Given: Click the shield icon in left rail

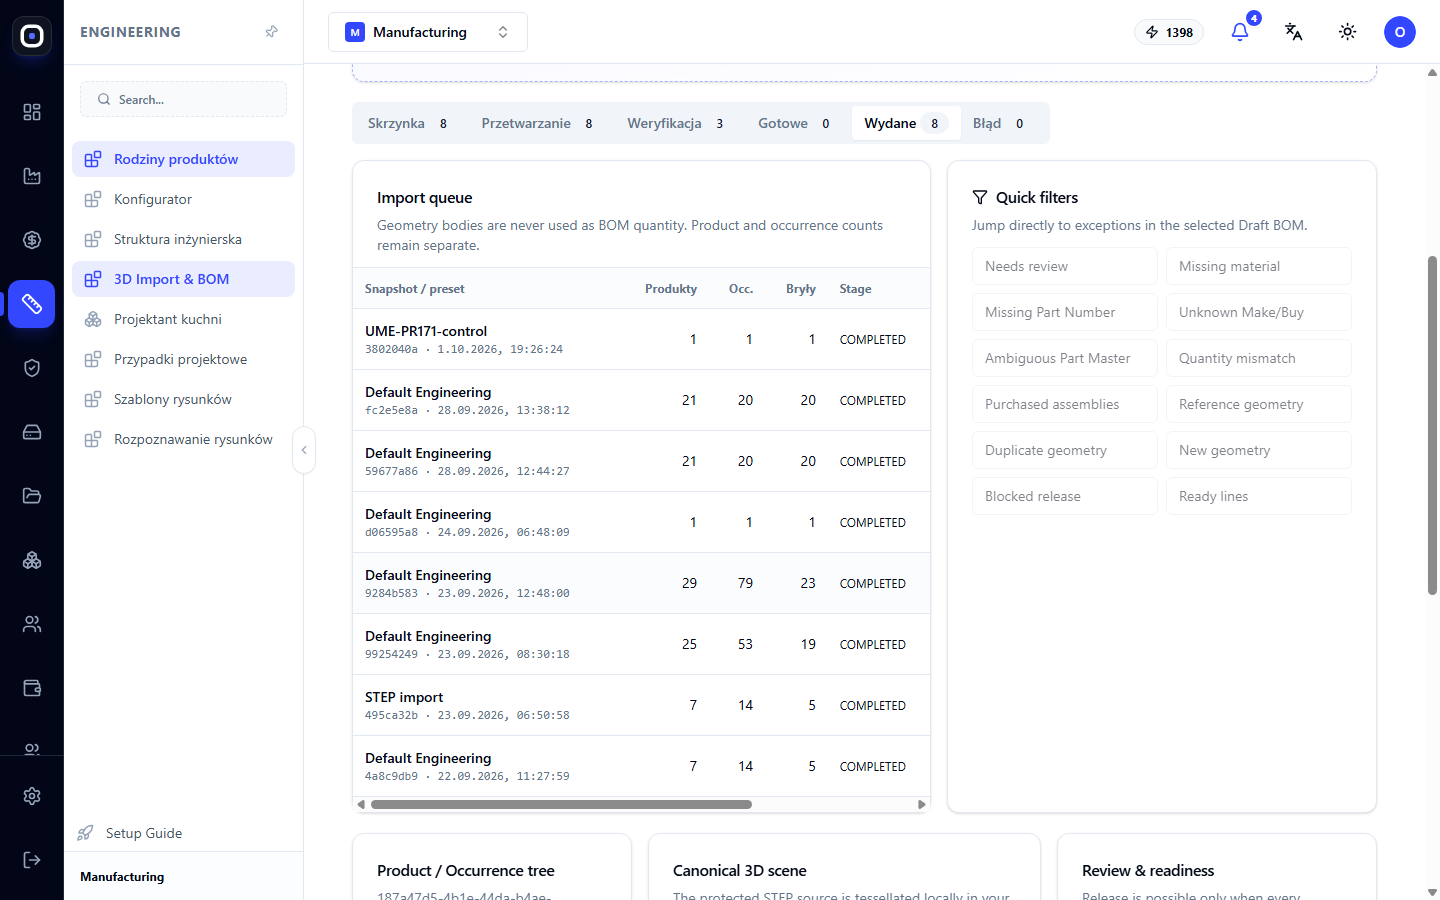Looking at the screenshot, I should point(32,368).
